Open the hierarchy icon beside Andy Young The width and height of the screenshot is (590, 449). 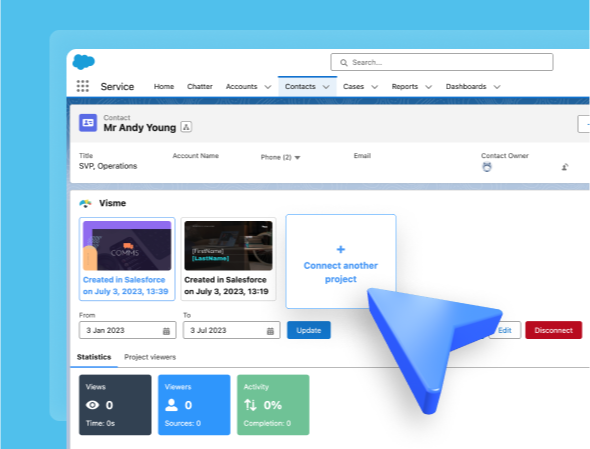pyautogui.click(x=186, y=127)
